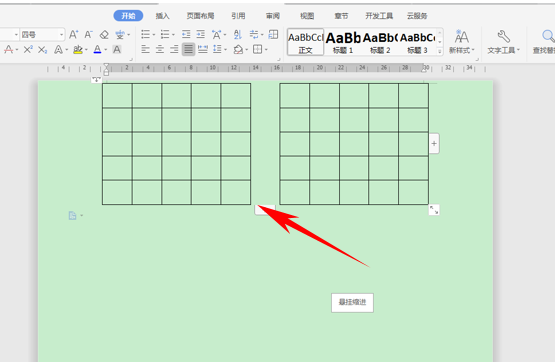The image size is (555, 362).
Task: Open the font name dropdown arrow
Action: click(x=16, y=35)
